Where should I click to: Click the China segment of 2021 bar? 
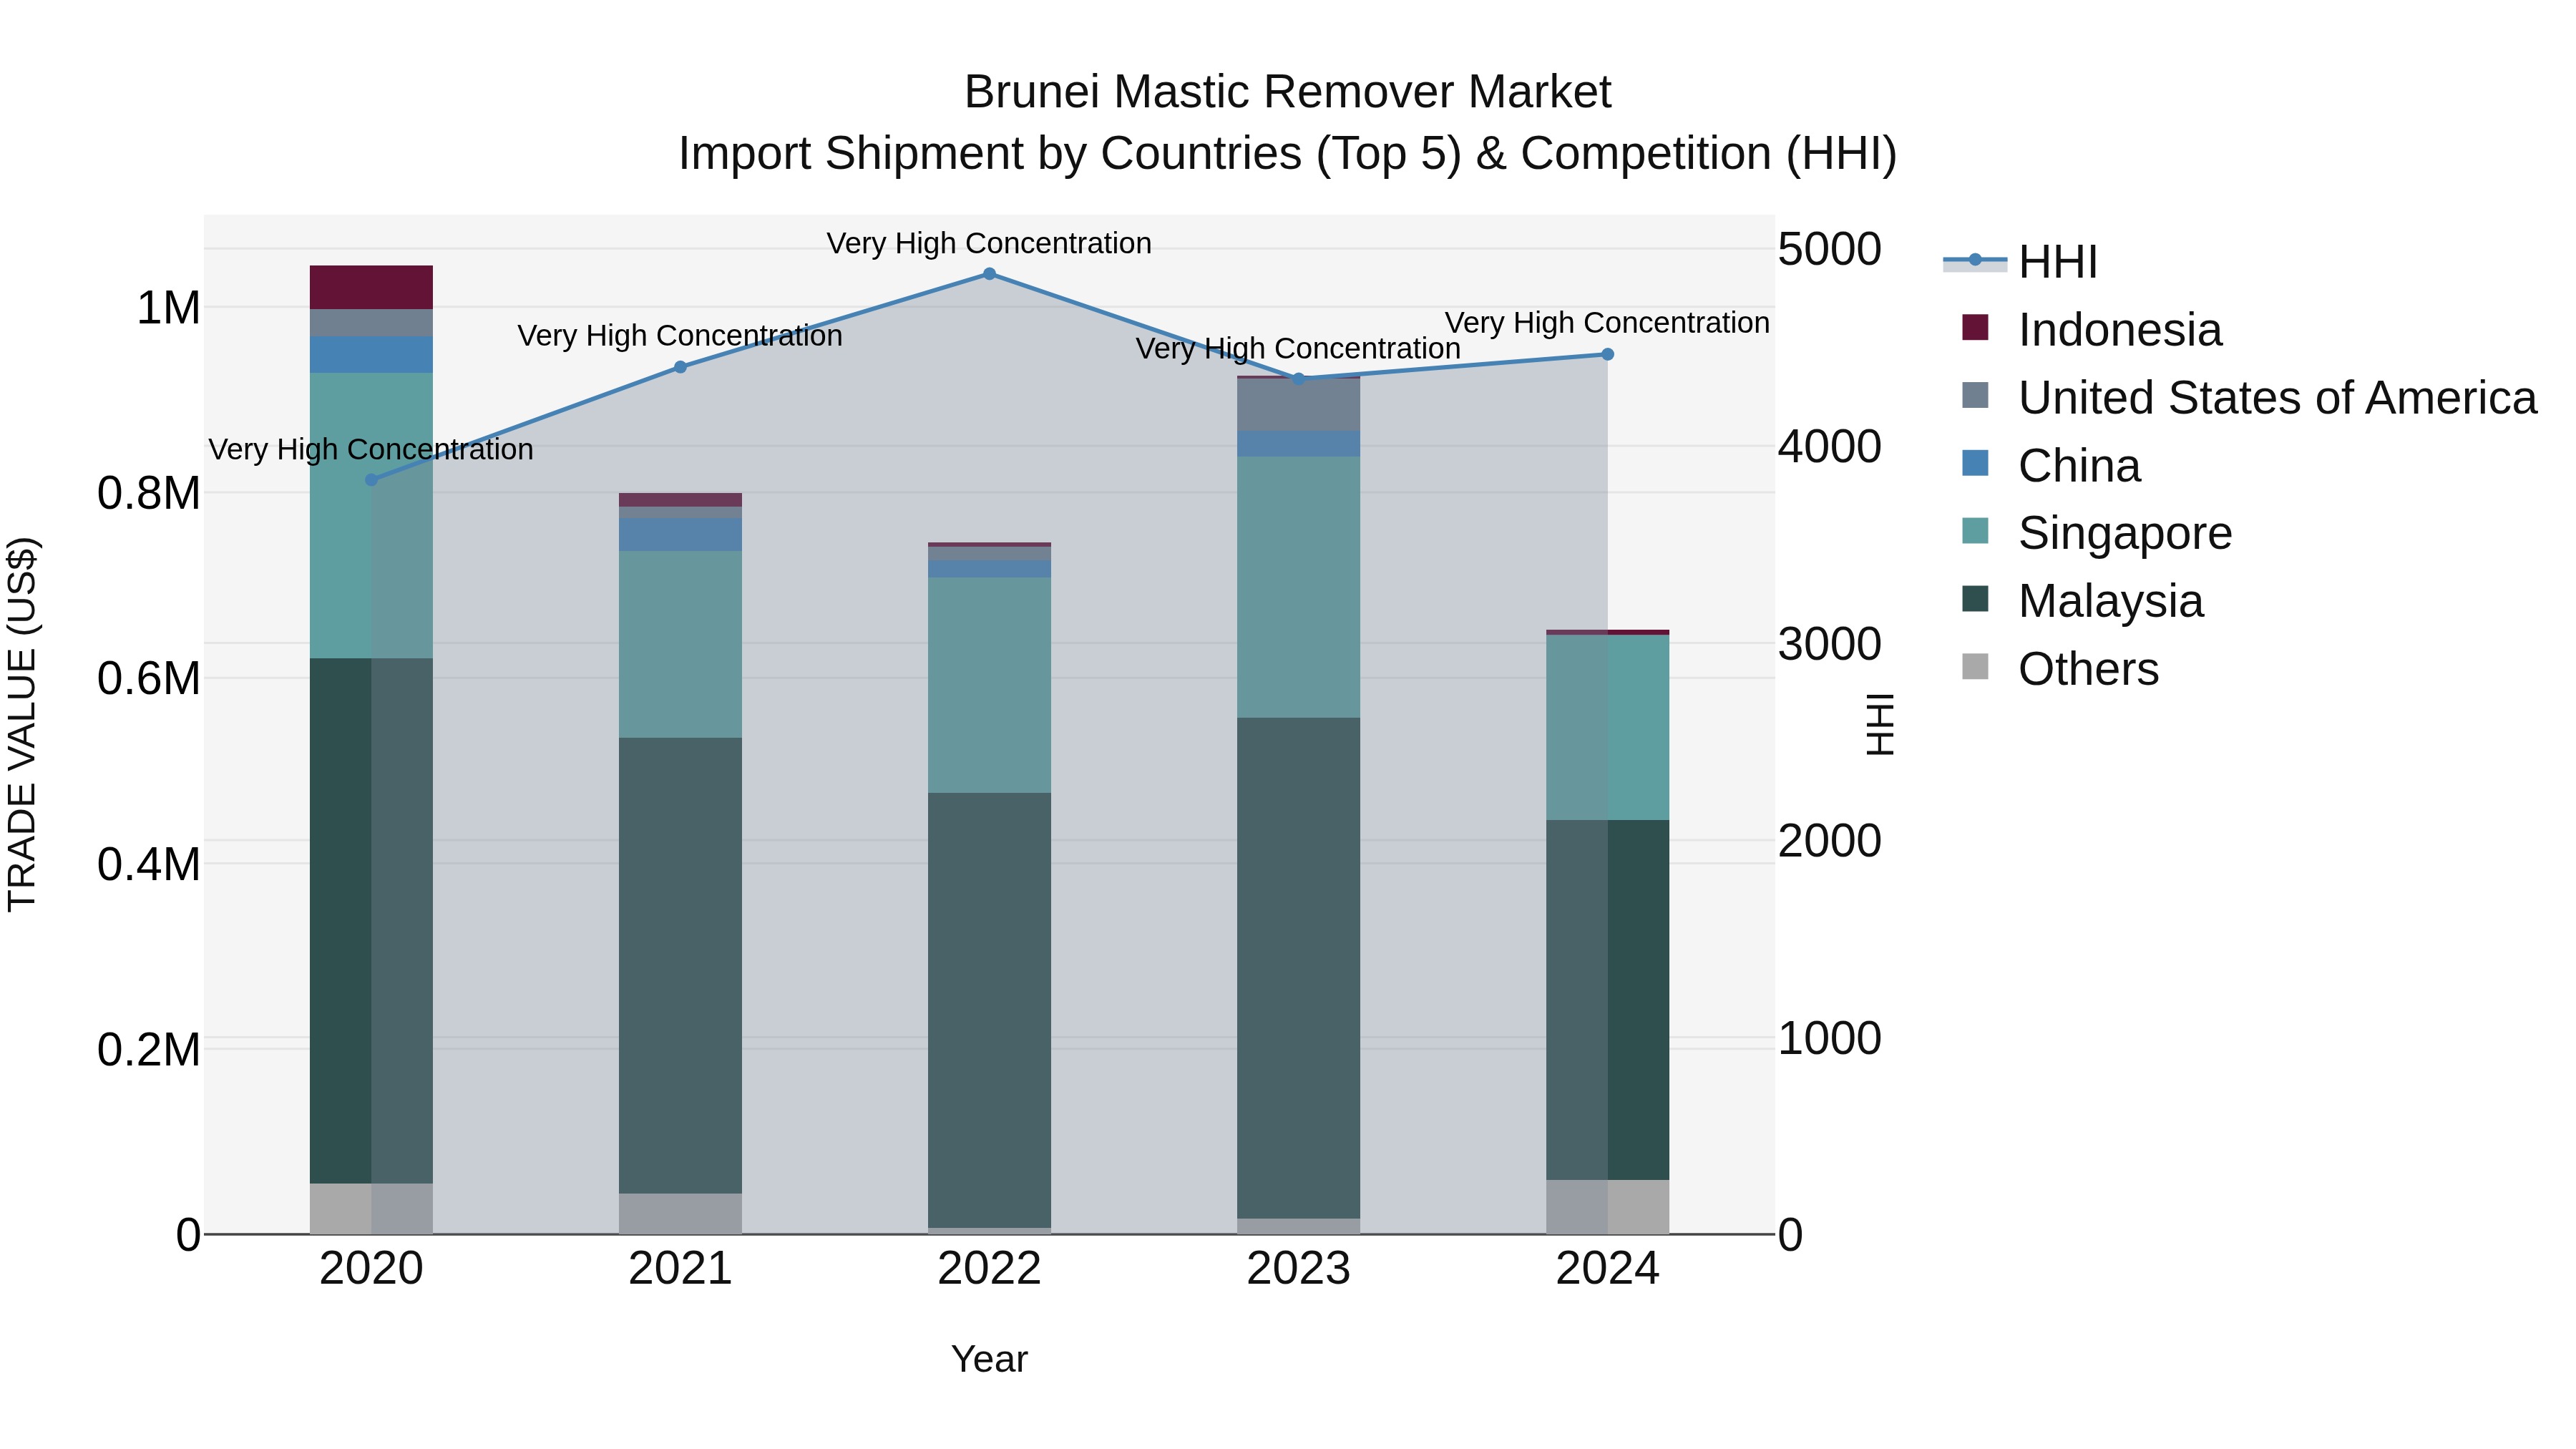click(681, 534)
